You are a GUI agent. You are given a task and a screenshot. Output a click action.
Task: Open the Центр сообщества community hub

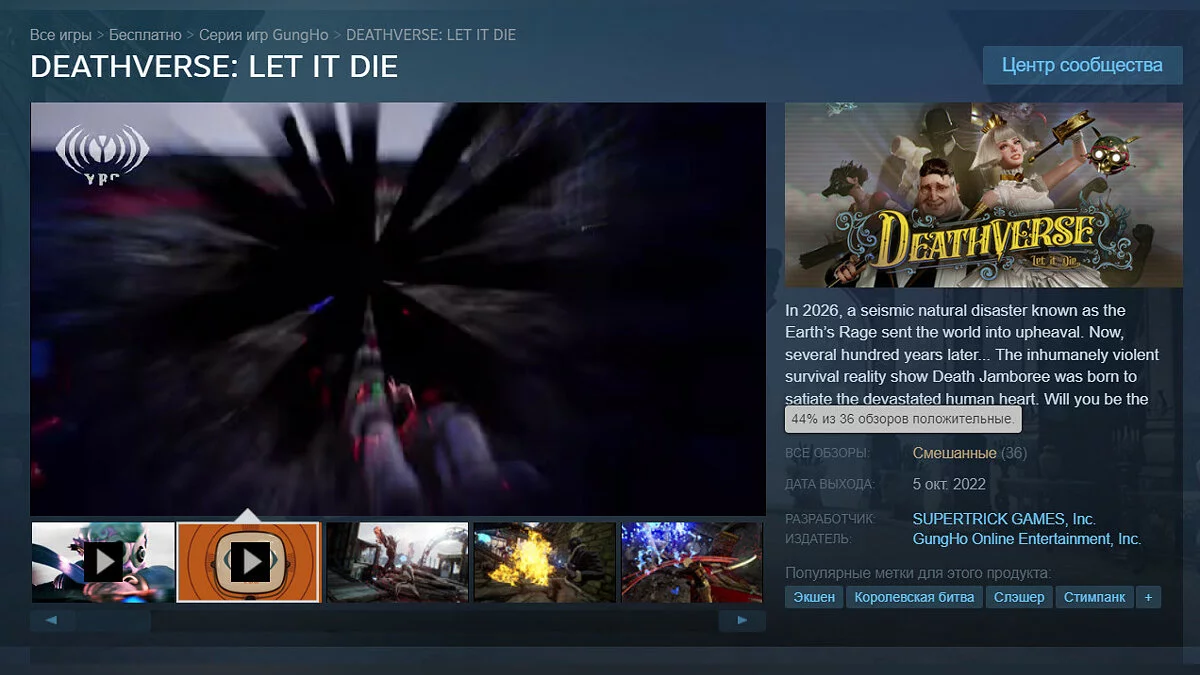coord(1082,65)
